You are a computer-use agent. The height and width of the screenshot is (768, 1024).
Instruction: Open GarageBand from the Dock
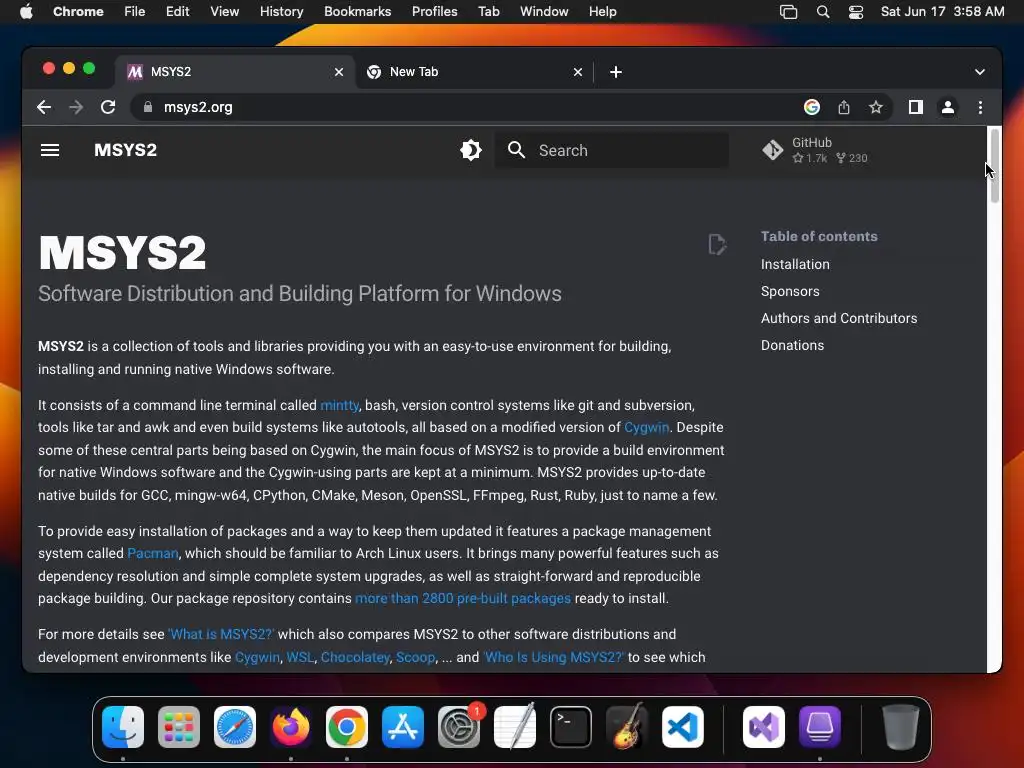click(627, 727)
